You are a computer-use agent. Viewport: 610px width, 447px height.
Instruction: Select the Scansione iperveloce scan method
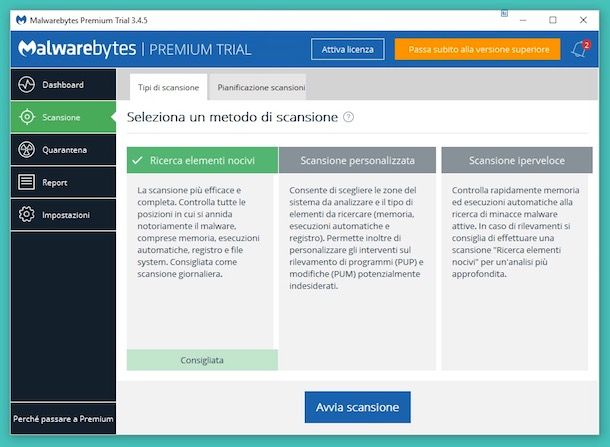coord(517,160)
